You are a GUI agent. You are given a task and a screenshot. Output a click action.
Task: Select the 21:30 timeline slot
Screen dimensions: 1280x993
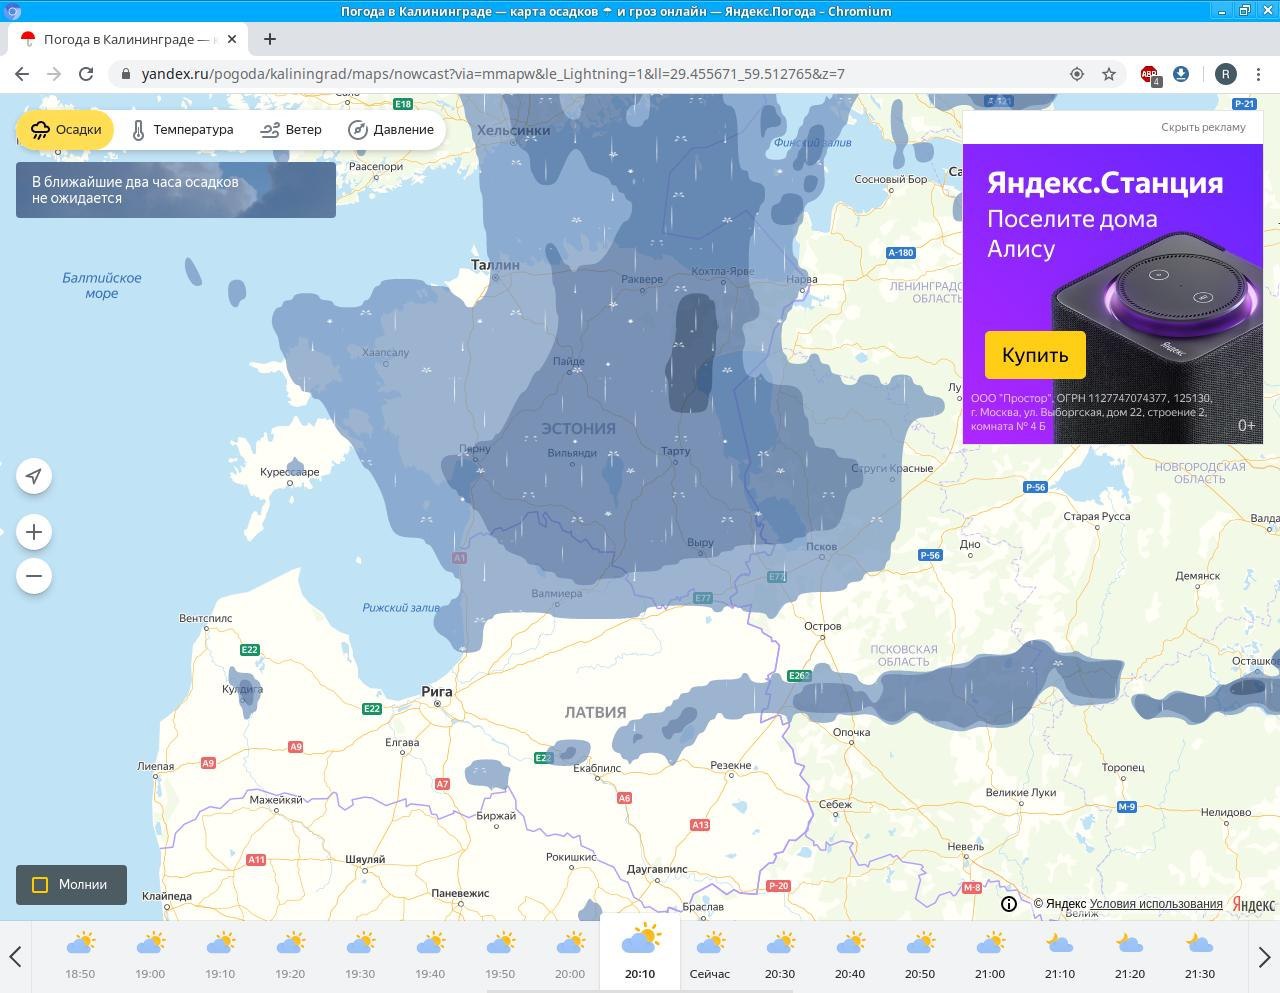(1200, 957)
